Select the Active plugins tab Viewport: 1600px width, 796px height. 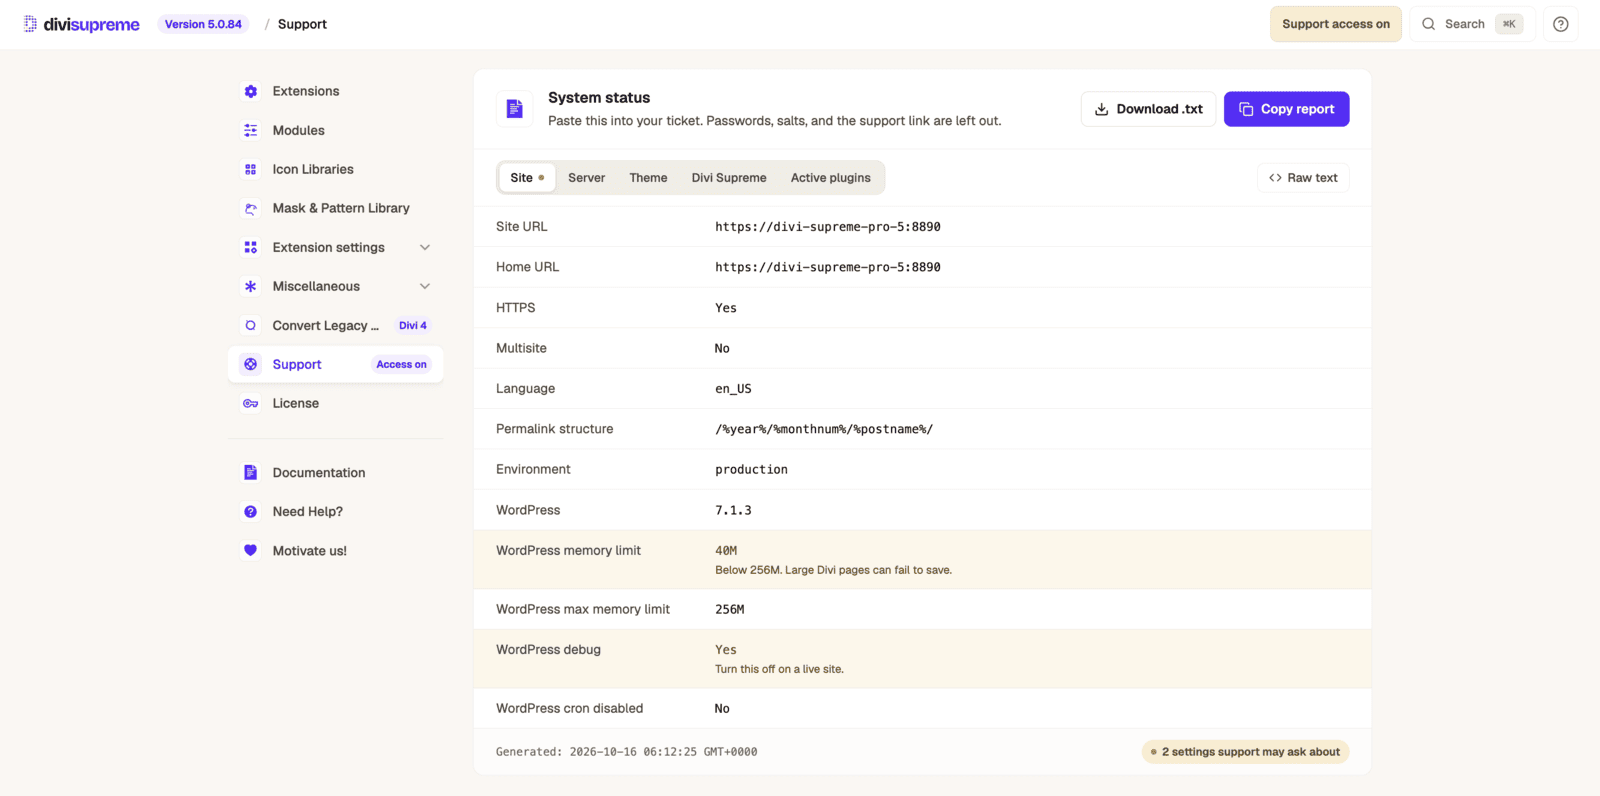831,178
